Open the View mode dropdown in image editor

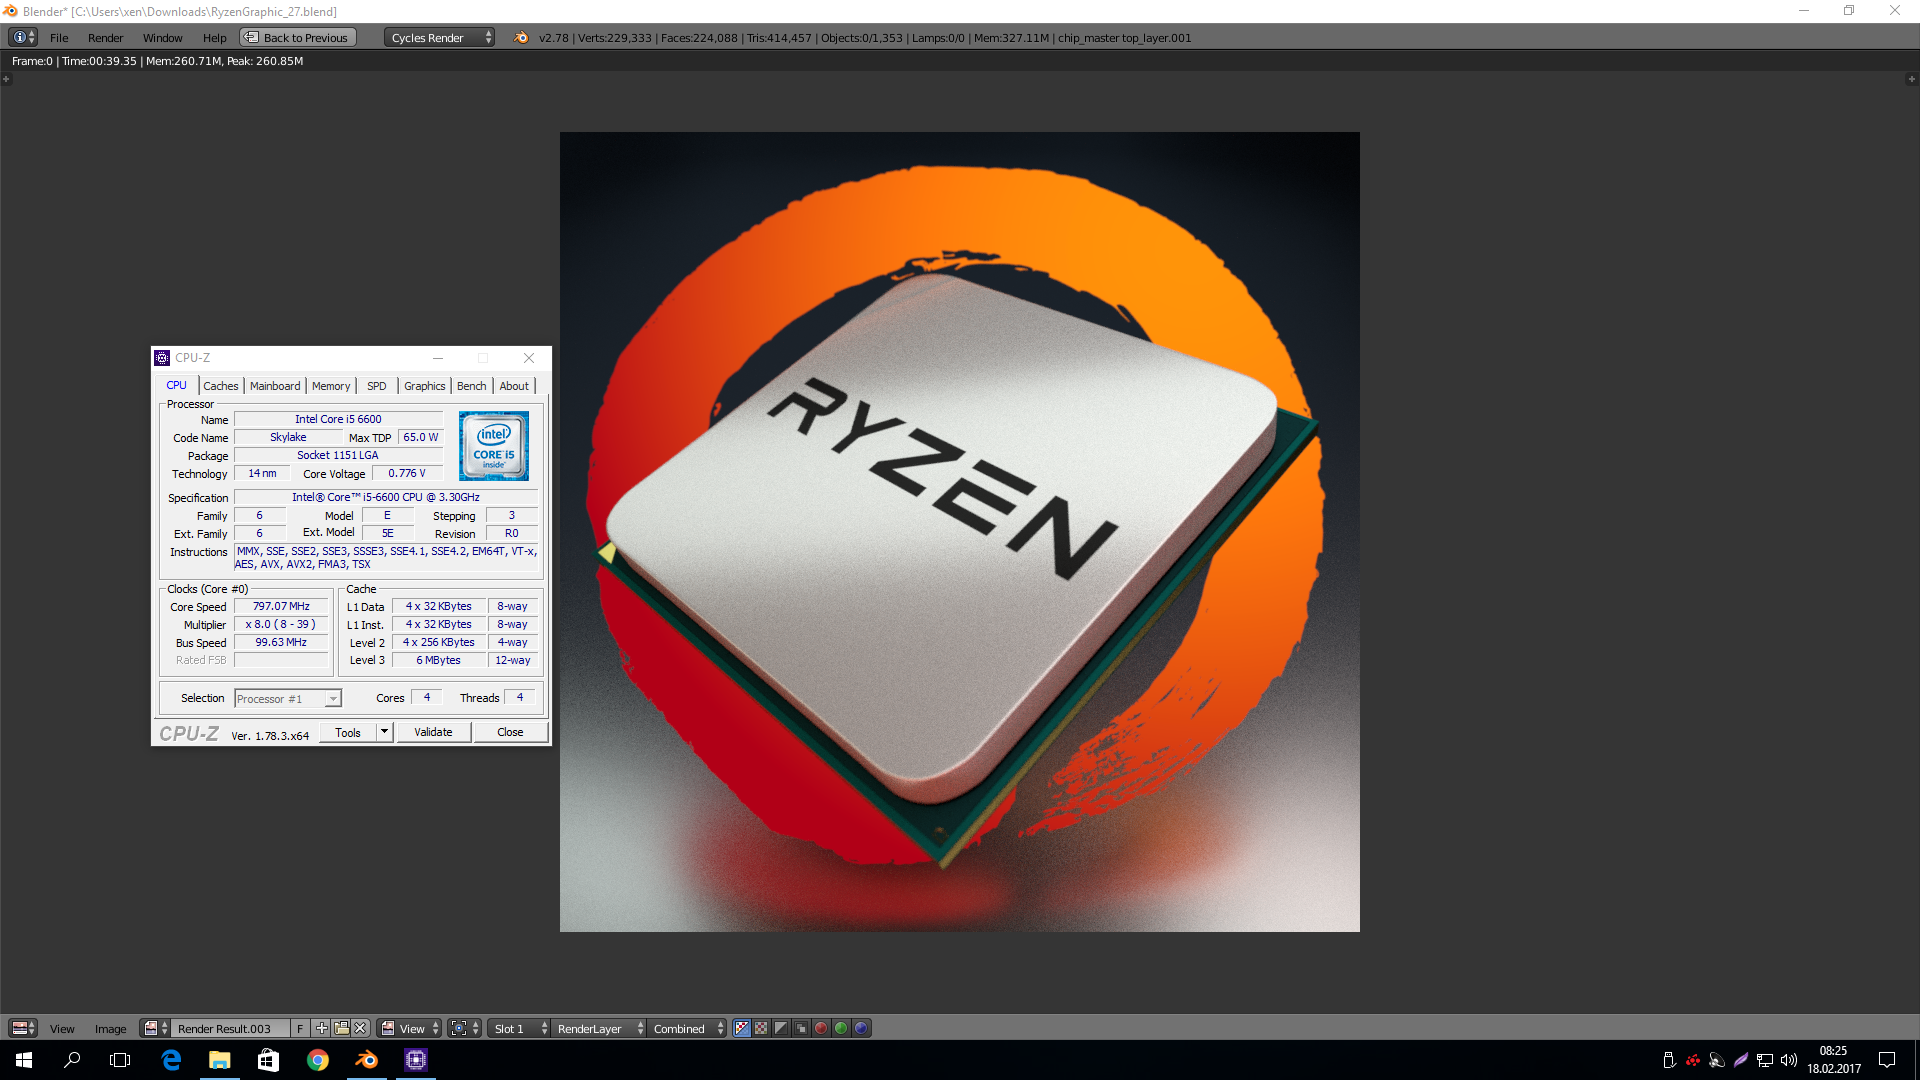click(x=410, y=1028)
